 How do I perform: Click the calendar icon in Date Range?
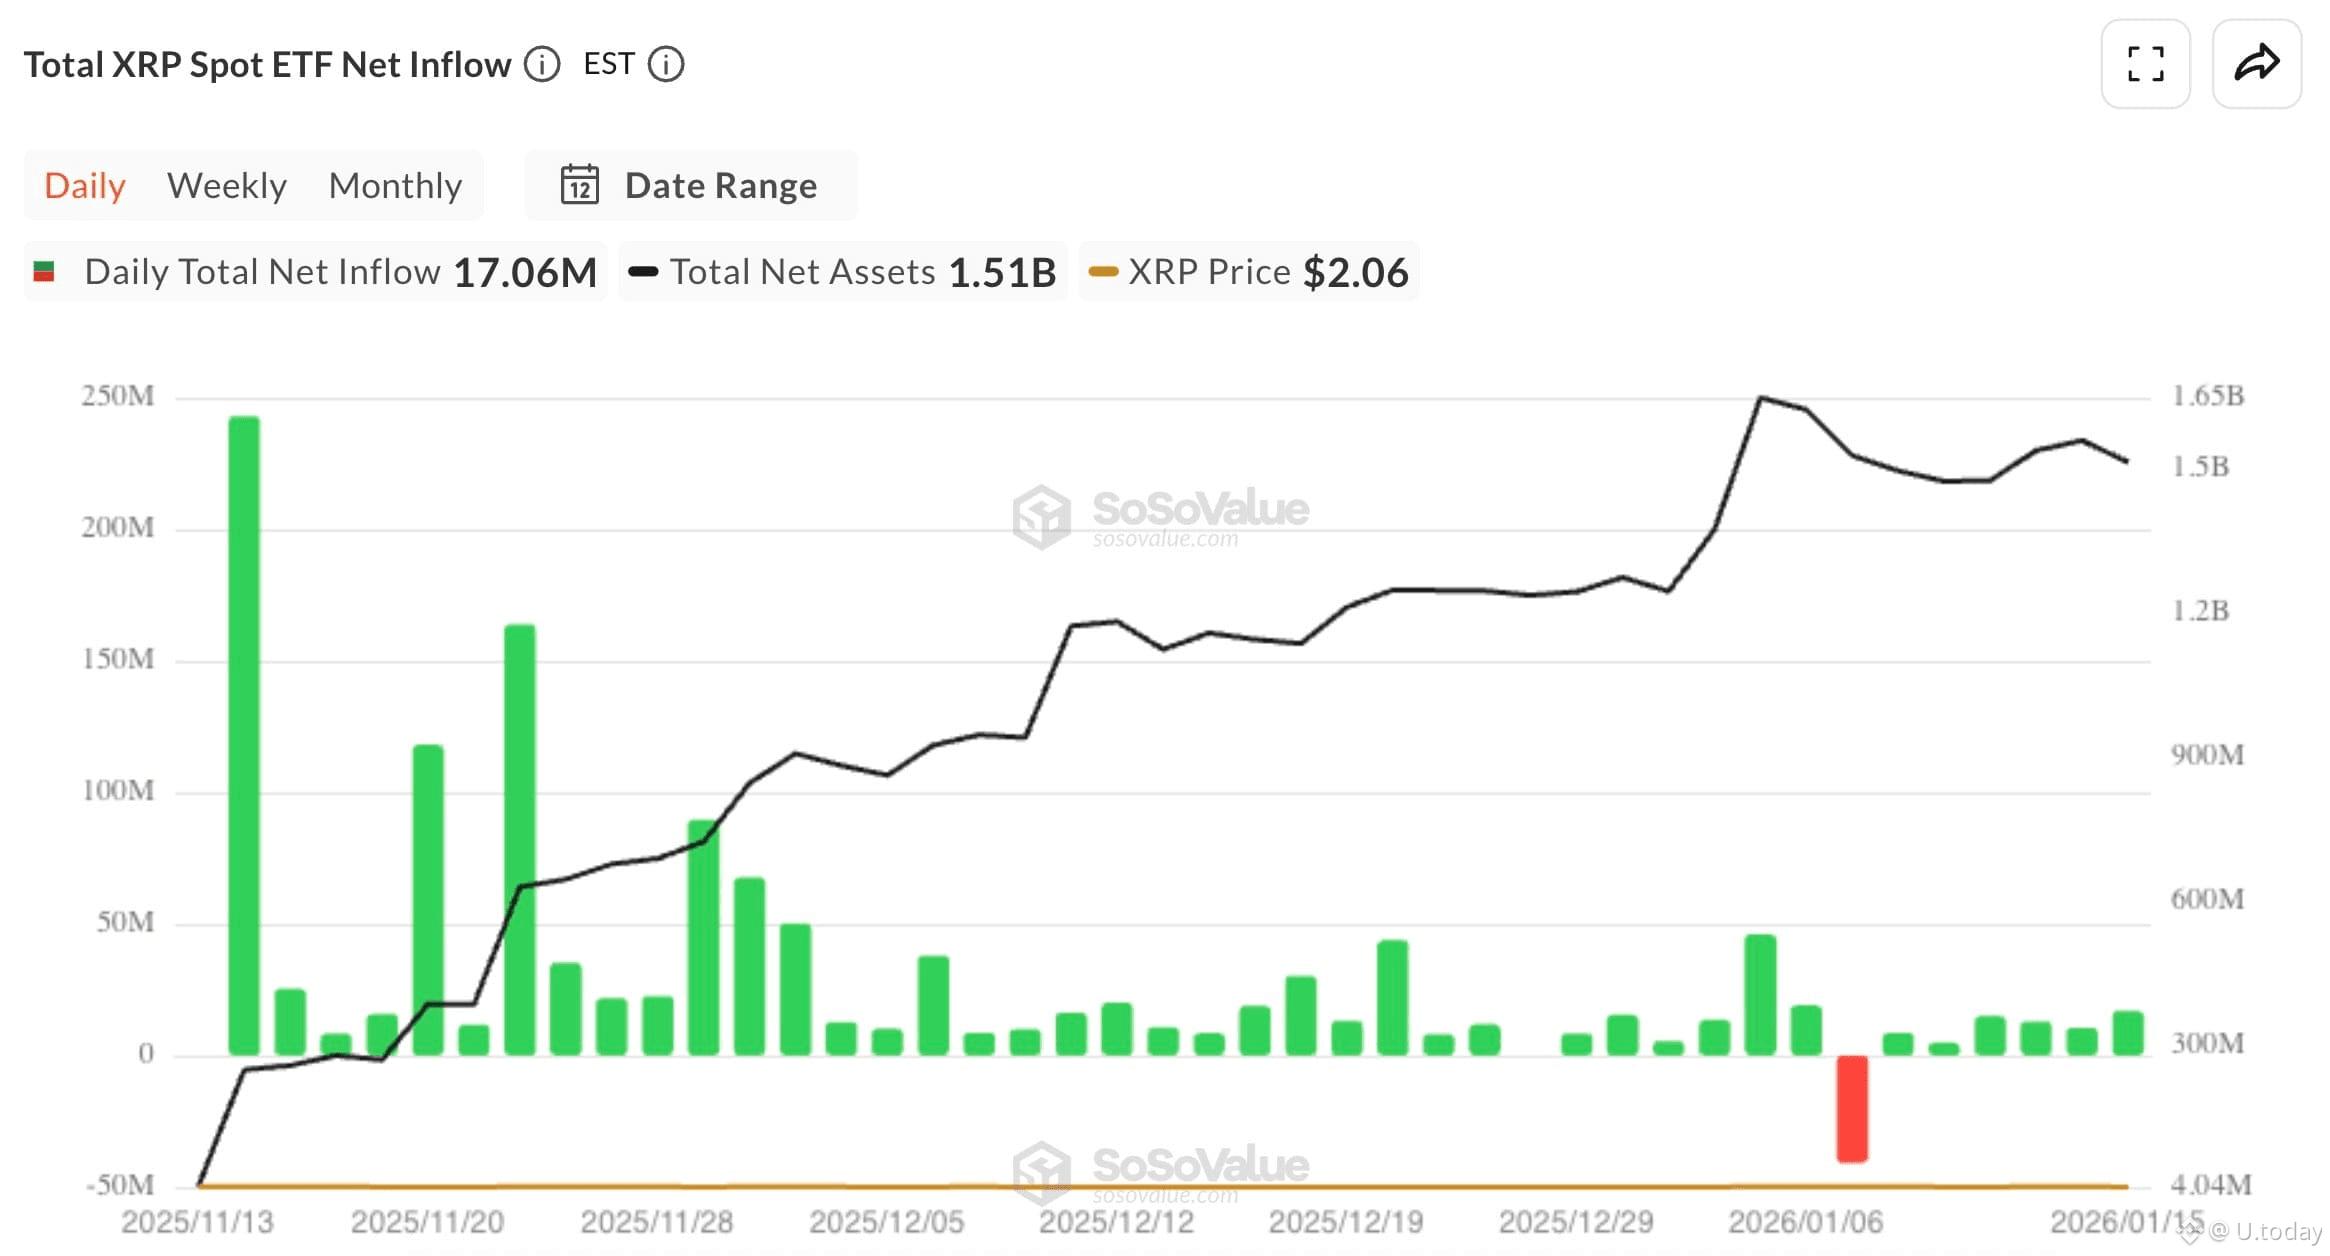579,186
